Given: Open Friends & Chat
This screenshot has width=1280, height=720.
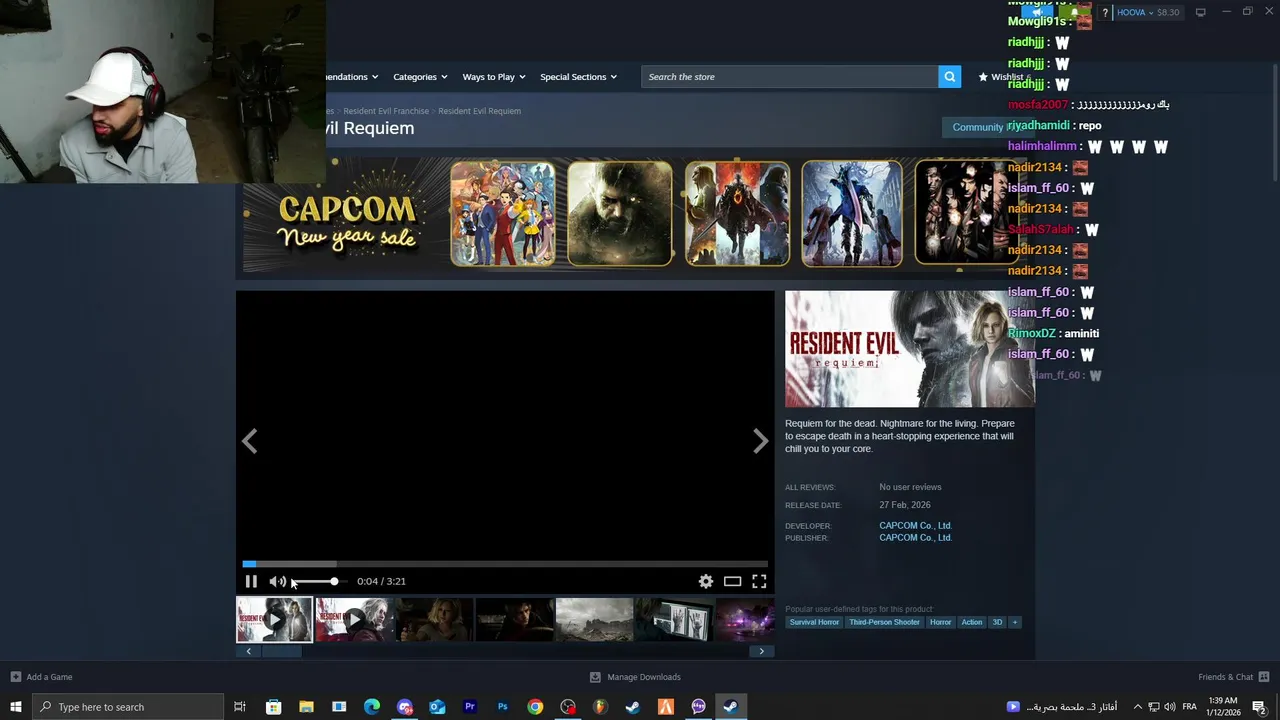Looking at the screenshot, I should [x=1233, y=677].
